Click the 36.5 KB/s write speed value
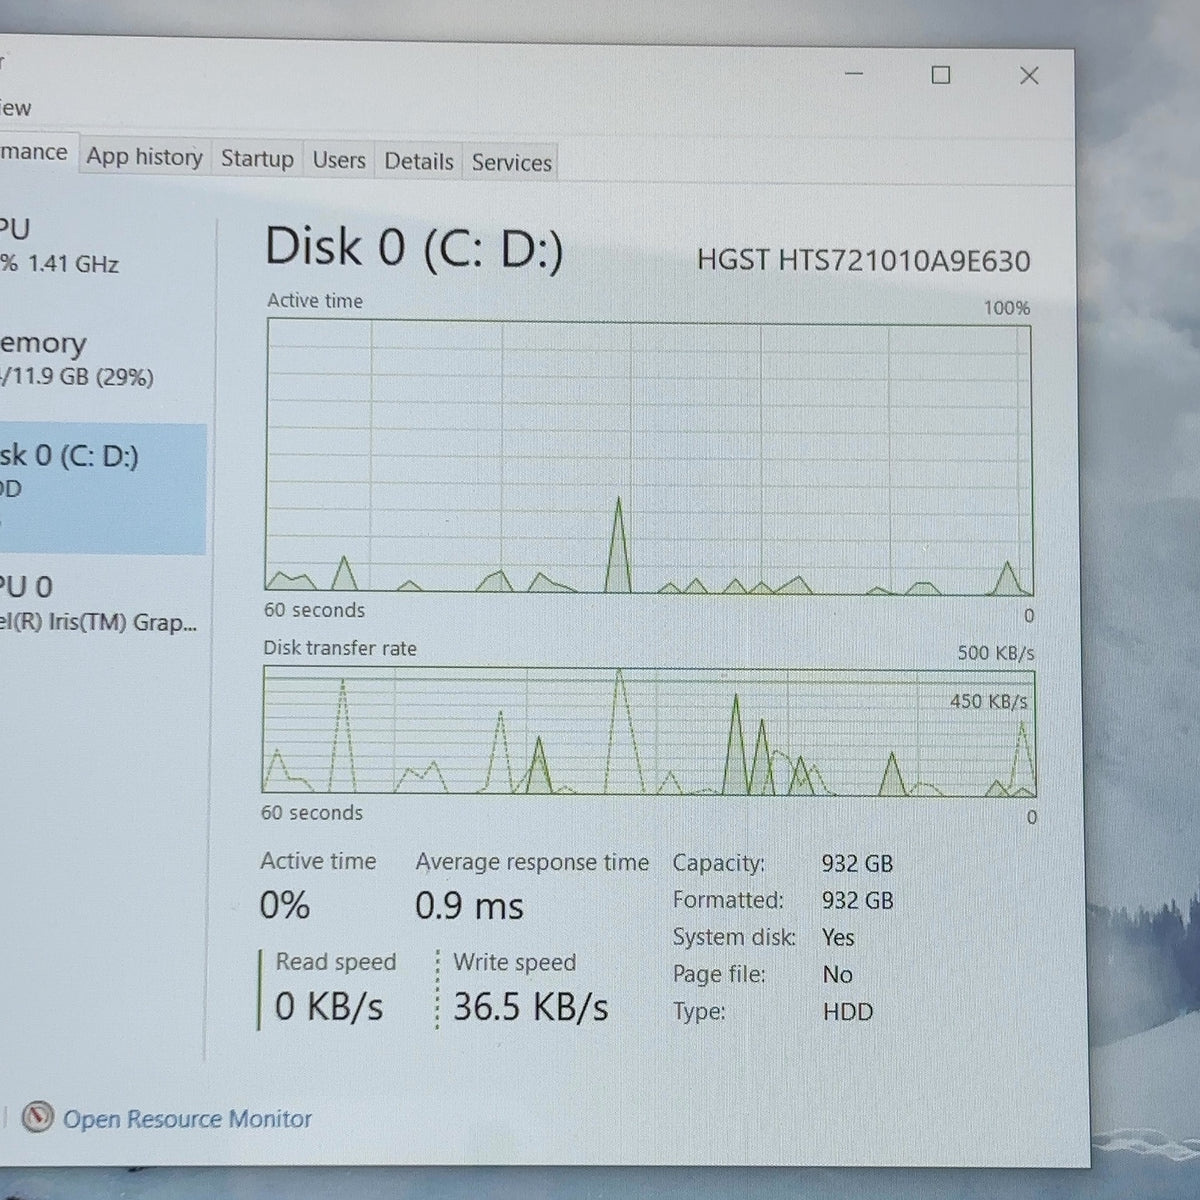This screenshot has width=1200, height=1200. tap(530, 1007)
